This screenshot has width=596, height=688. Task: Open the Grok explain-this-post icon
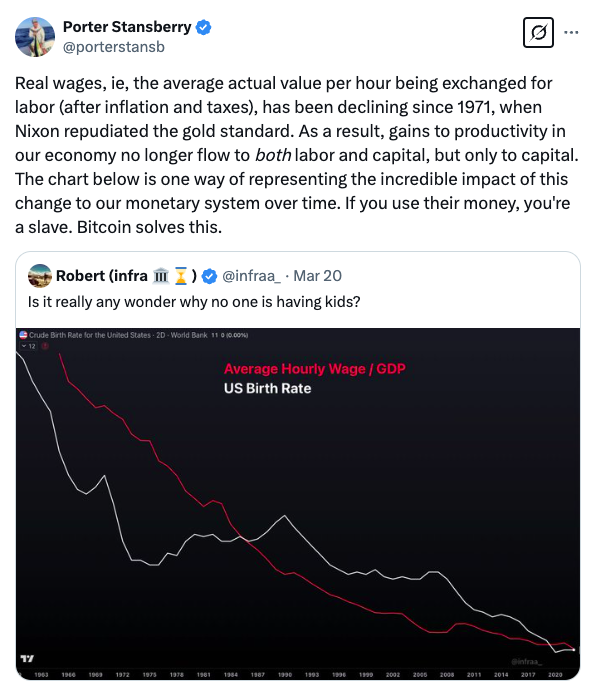pyautogui.click(x=538, y=32)
